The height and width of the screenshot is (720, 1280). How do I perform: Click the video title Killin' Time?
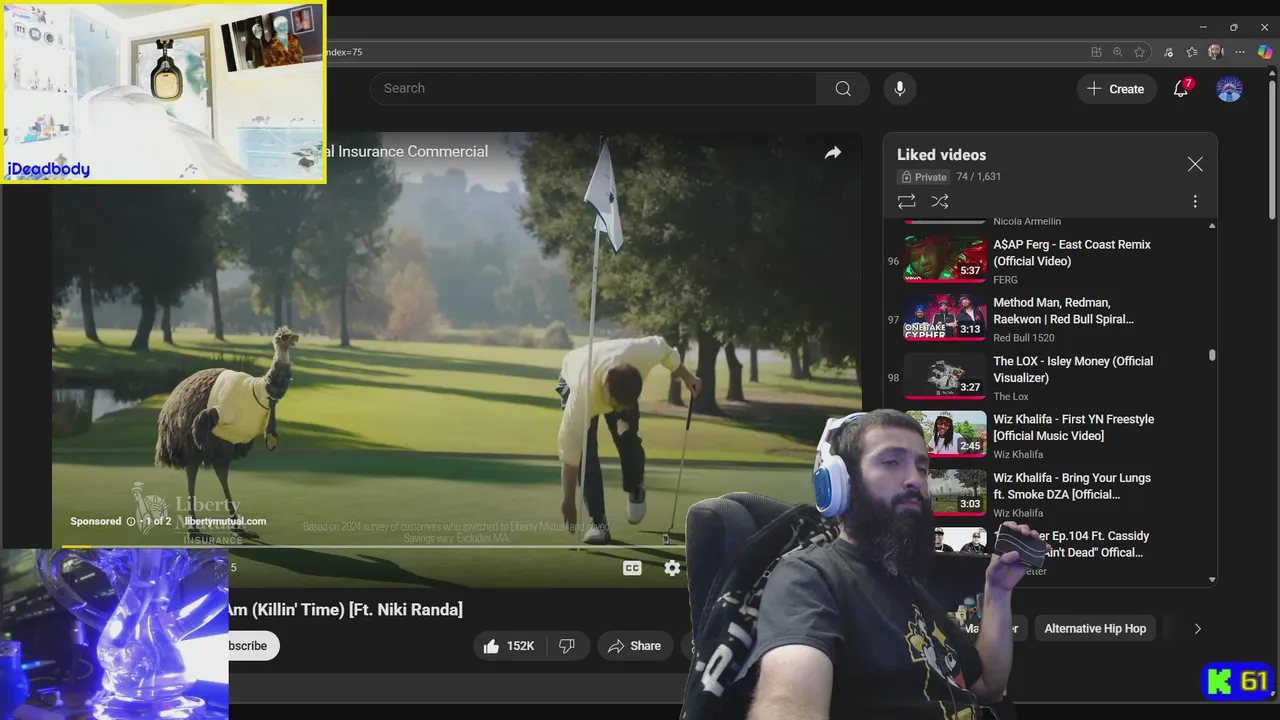[x=345, y=610]
